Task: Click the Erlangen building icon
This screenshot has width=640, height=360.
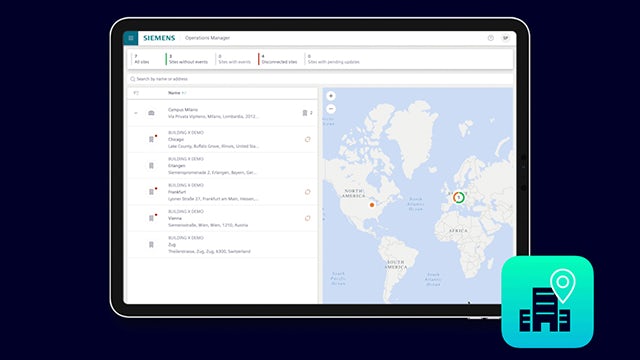Action: [151, 166]
